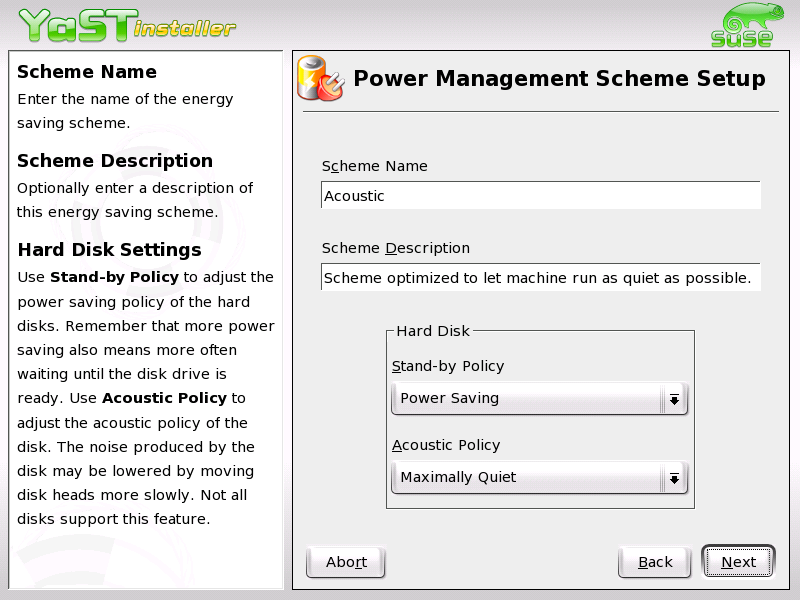Select the "Maximally Quiet" value shown

click(460, 477)
